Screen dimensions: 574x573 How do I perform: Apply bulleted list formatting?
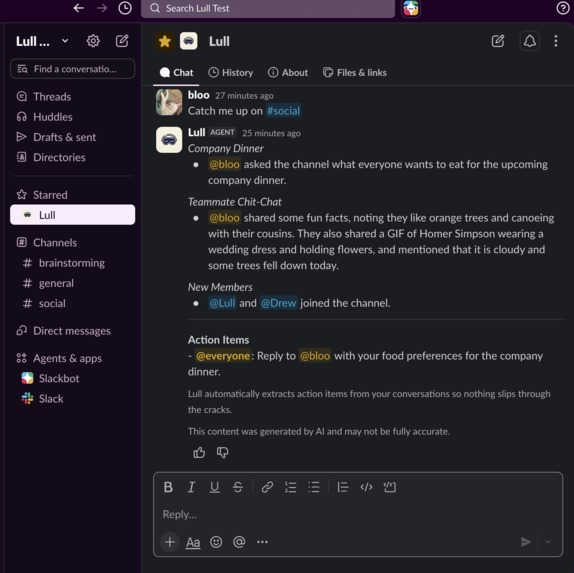click(314, 487)
